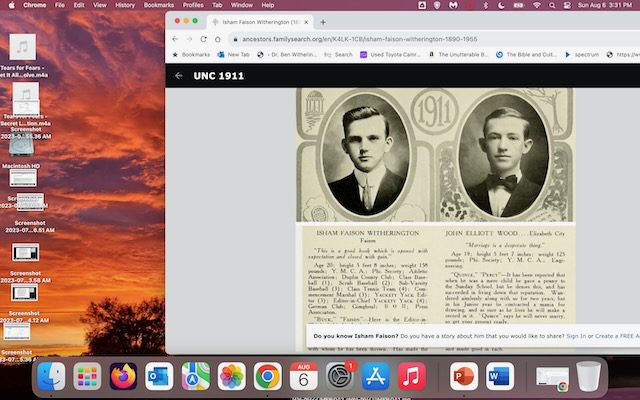Select the Isham Faison Witherington browser tab
Viewport: 640px width, 400px height.
pyautogui.click(x=260, y=22)
